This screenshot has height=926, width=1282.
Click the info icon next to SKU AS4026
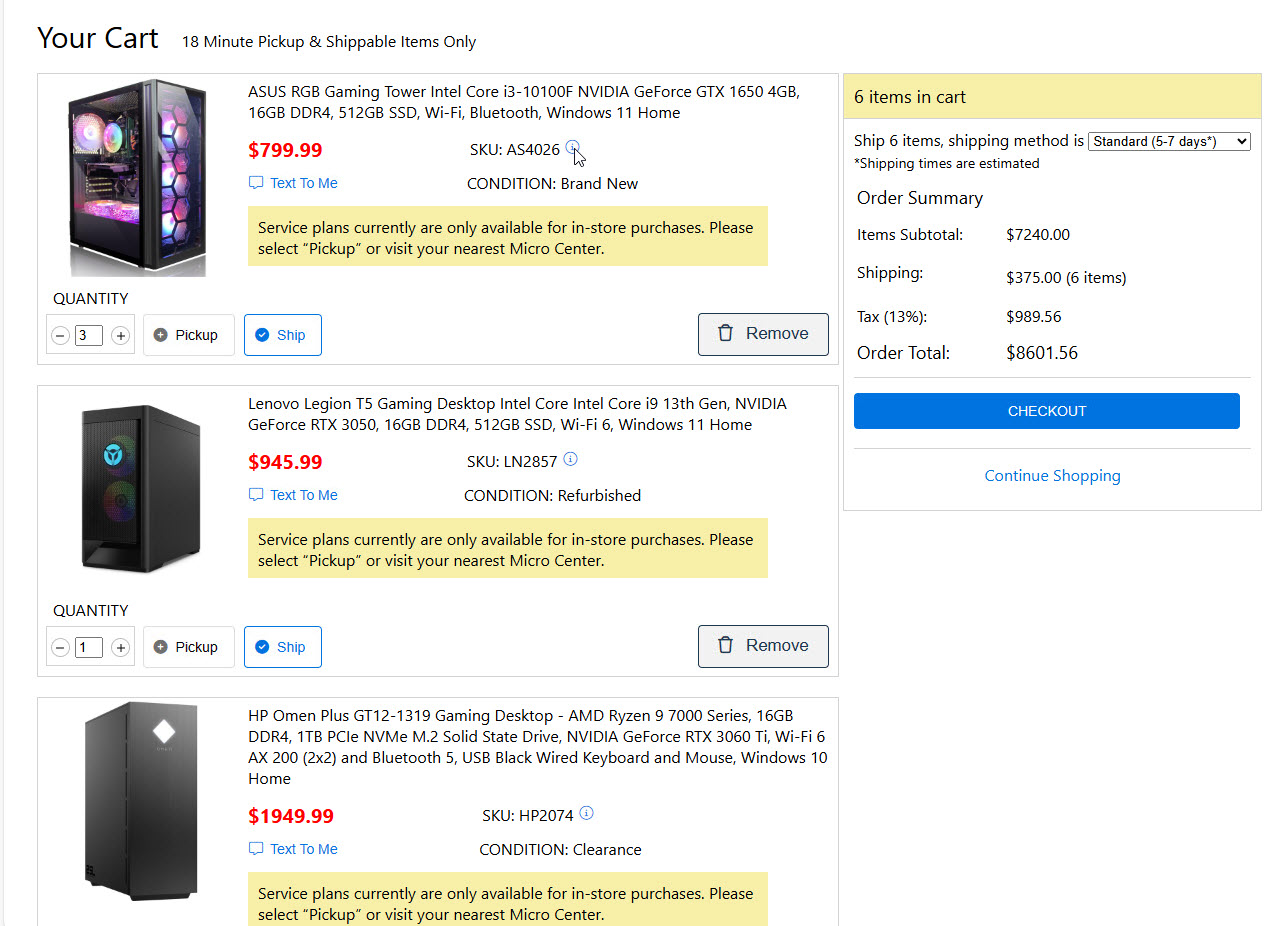(572, 148)
